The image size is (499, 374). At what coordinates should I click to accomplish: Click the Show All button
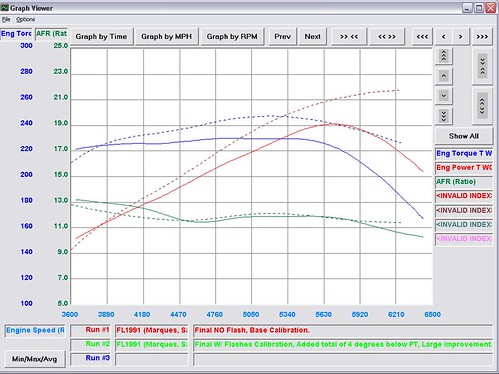click(464, 136)
